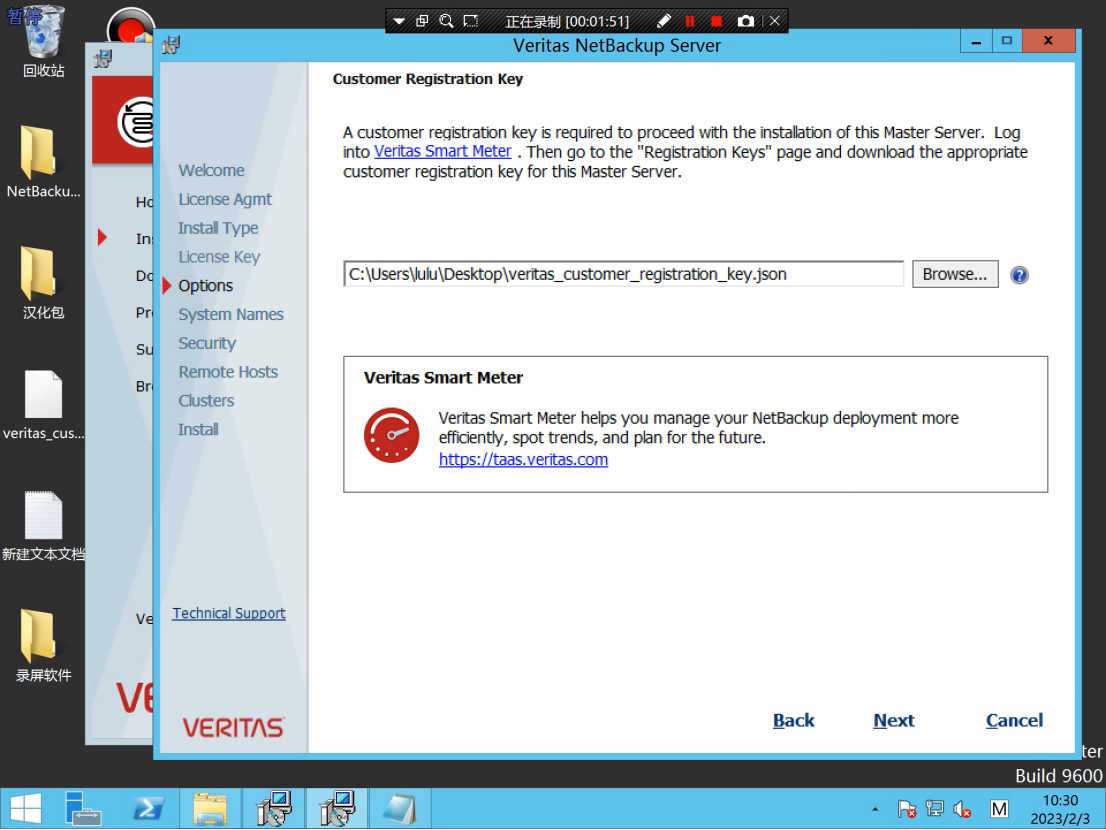Click the registration key file path field
This screenshot has width=1106, height=830.
pos(623,274)
